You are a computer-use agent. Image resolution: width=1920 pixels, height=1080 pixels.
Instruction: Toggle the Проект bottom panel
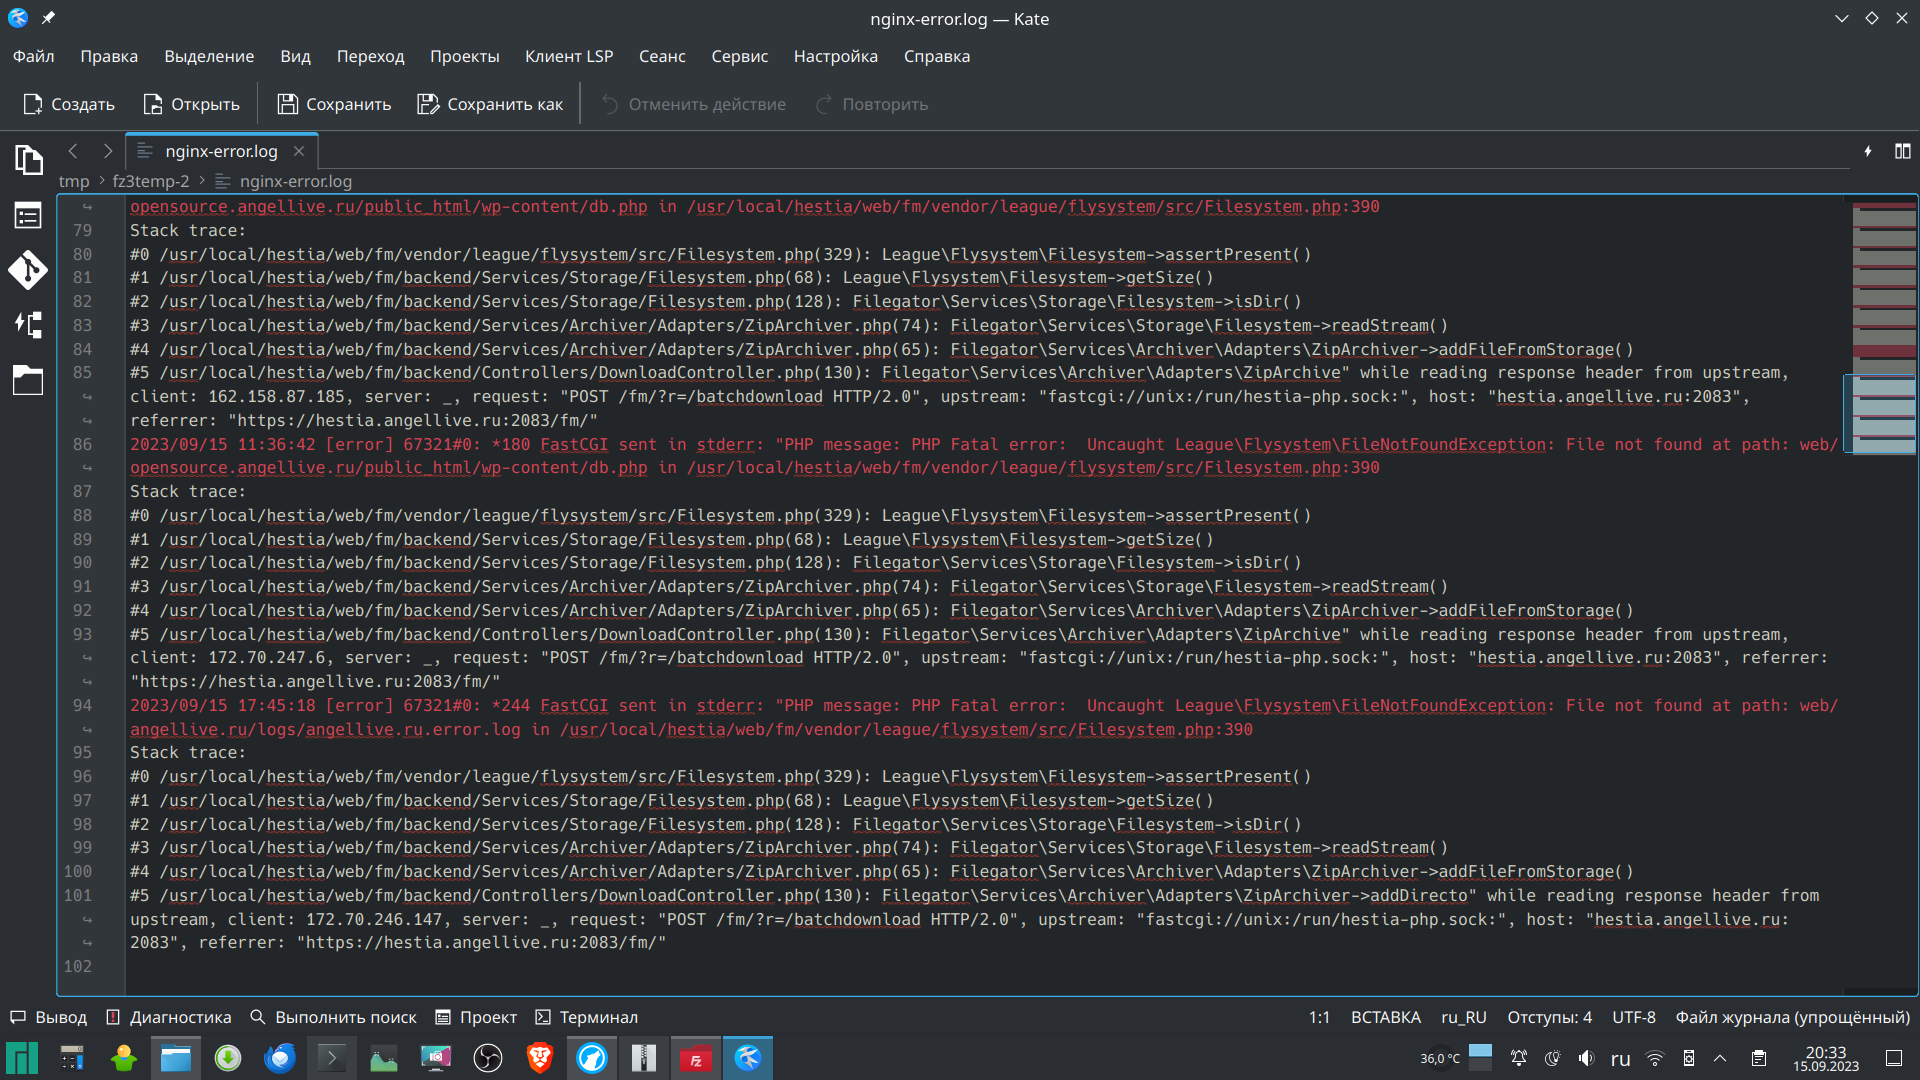click(476, 1017)
